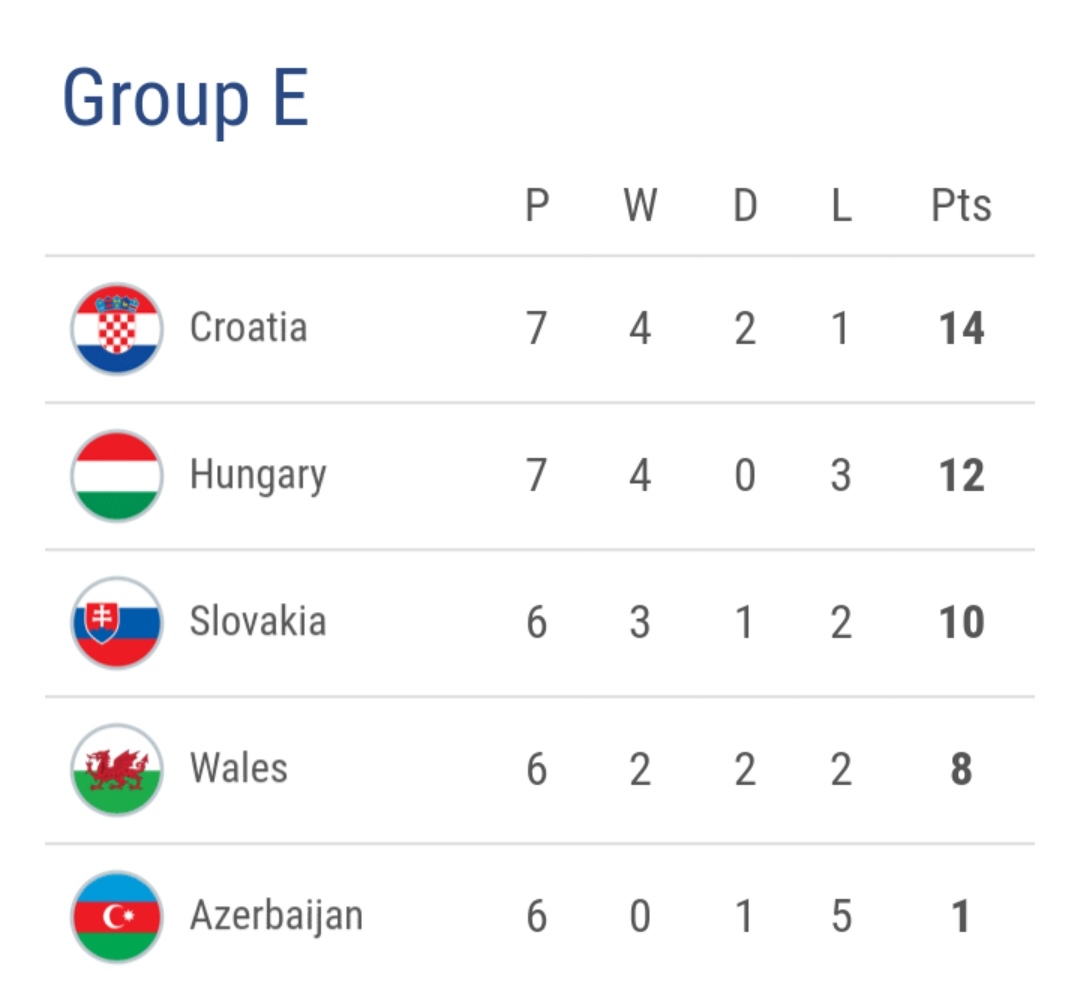Screen dimensions: 1080x991
Task: Open the Hungary team link
Action: pos(258,475)
